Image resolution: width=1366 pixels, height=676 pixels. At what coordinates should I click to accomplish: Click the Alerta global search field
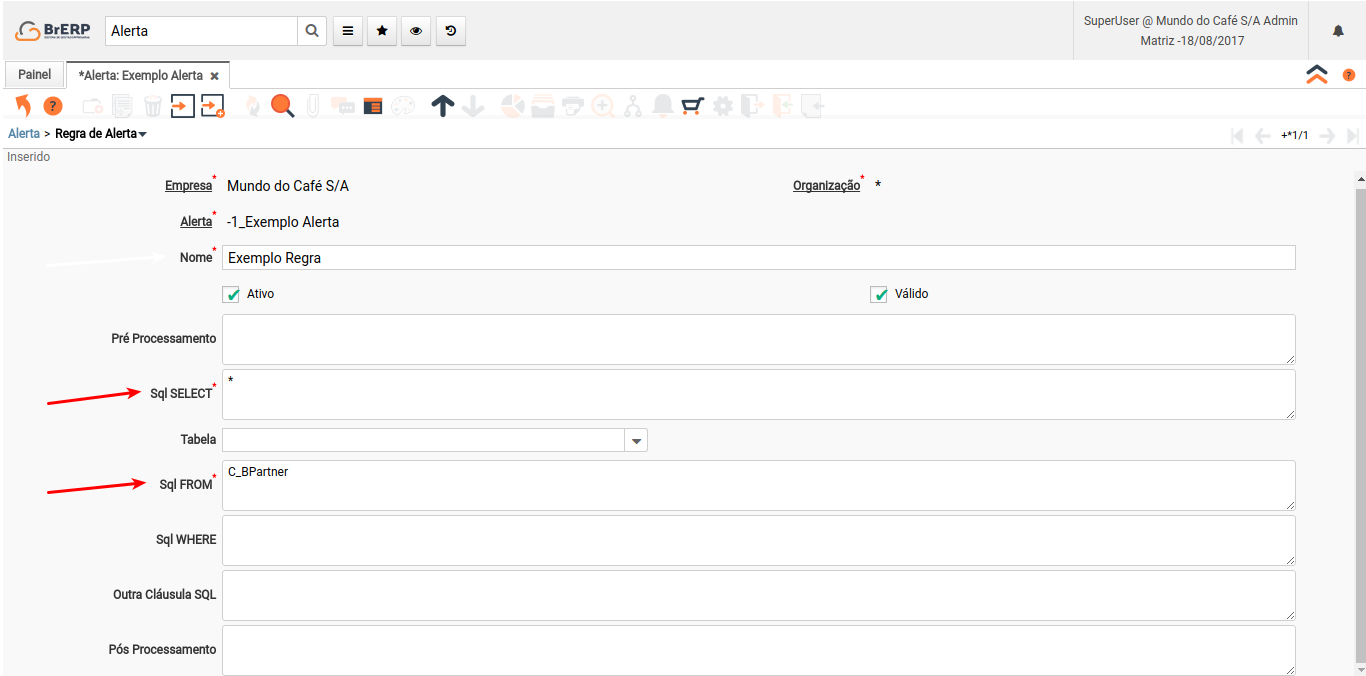(x=201, y=31)
